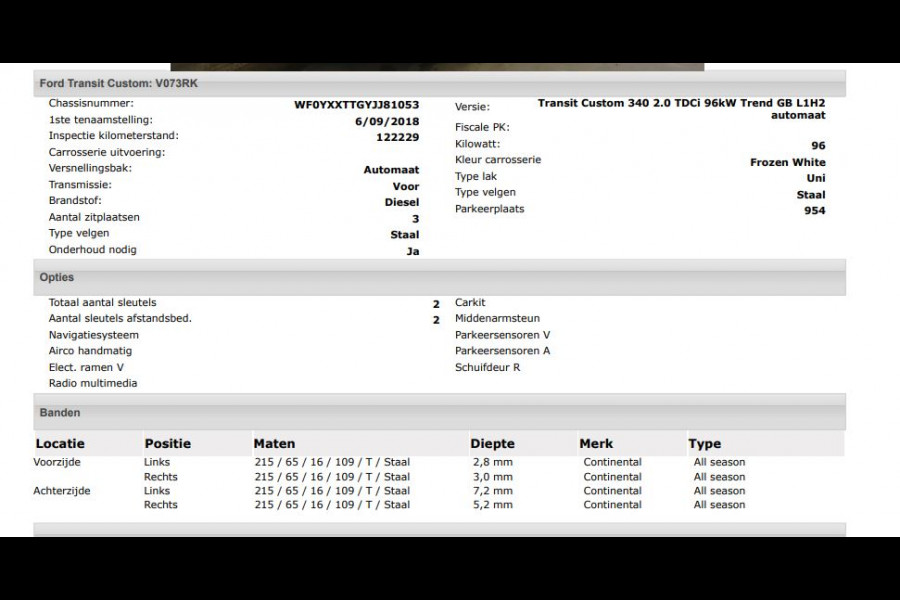This screenshot has width=900, height=600.
Task: Click the 6/09/2018 first registration date
Action: click(x=386, y=121)
